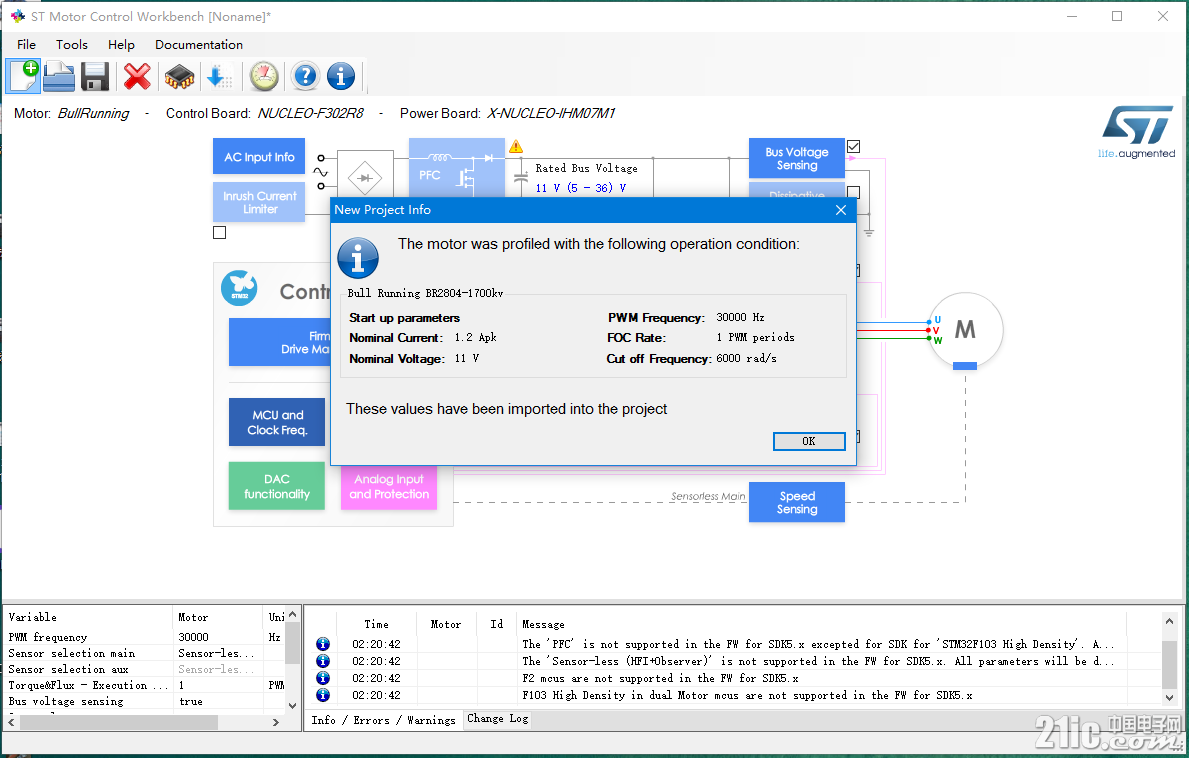1189x758 pixels.
Task: Open MCU and Clock Freq. block
Action: coord(277,422)
